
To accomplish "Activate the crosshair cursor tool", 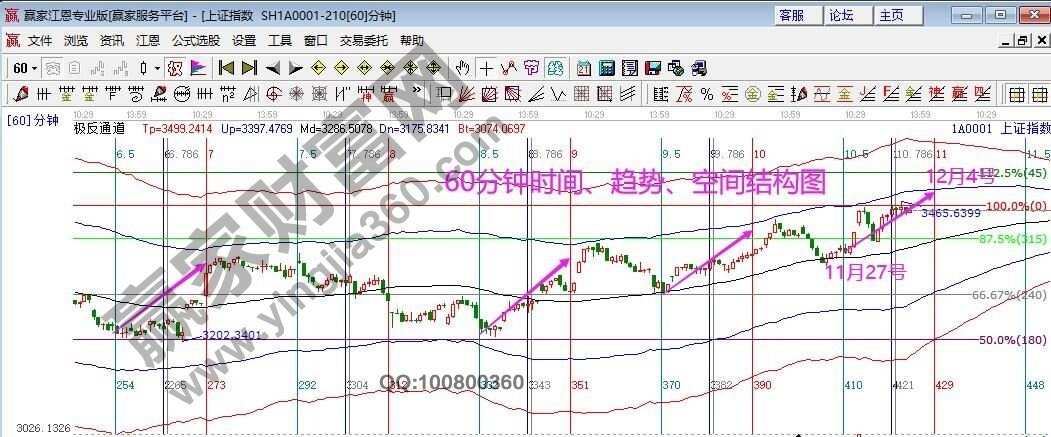I will point(486,68).
